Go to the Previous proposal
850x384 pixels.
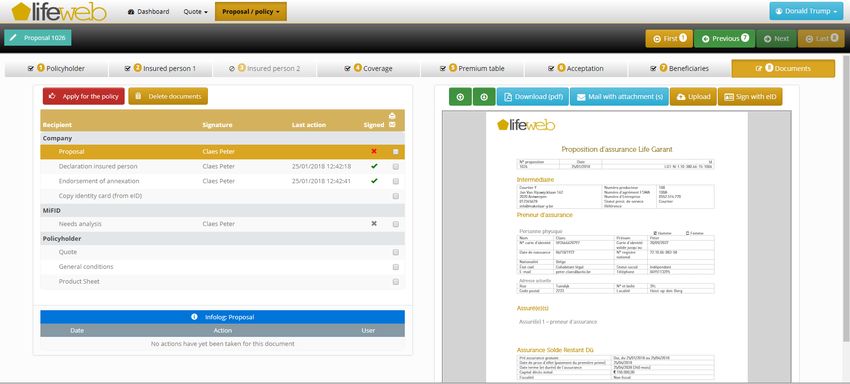click(x=724, y=39)
